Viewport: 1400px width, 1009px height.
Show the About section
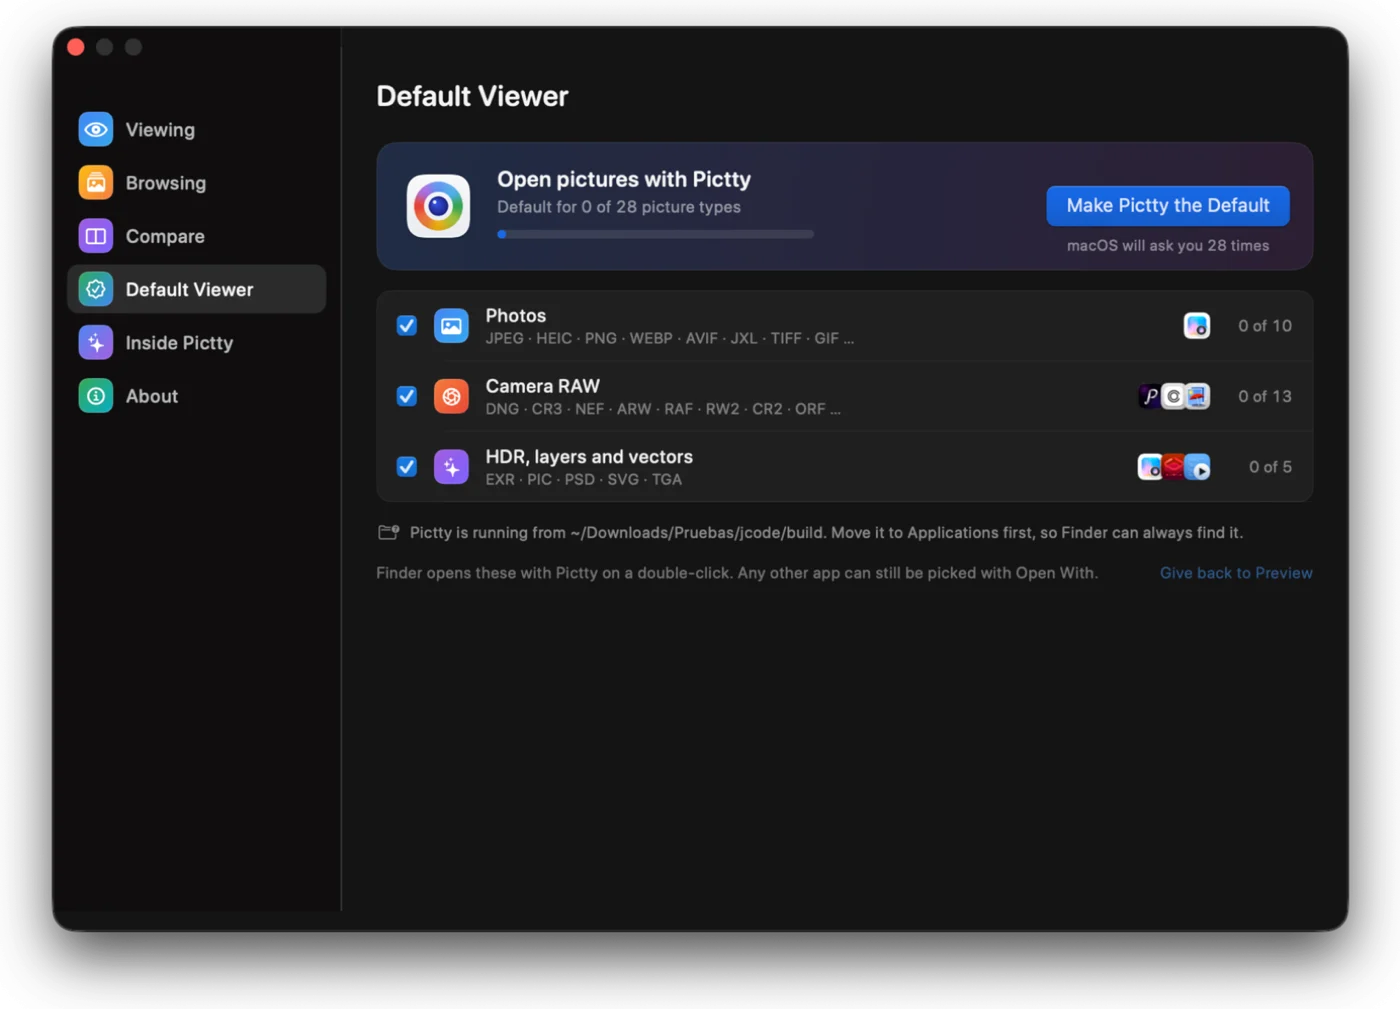point(197,396)
